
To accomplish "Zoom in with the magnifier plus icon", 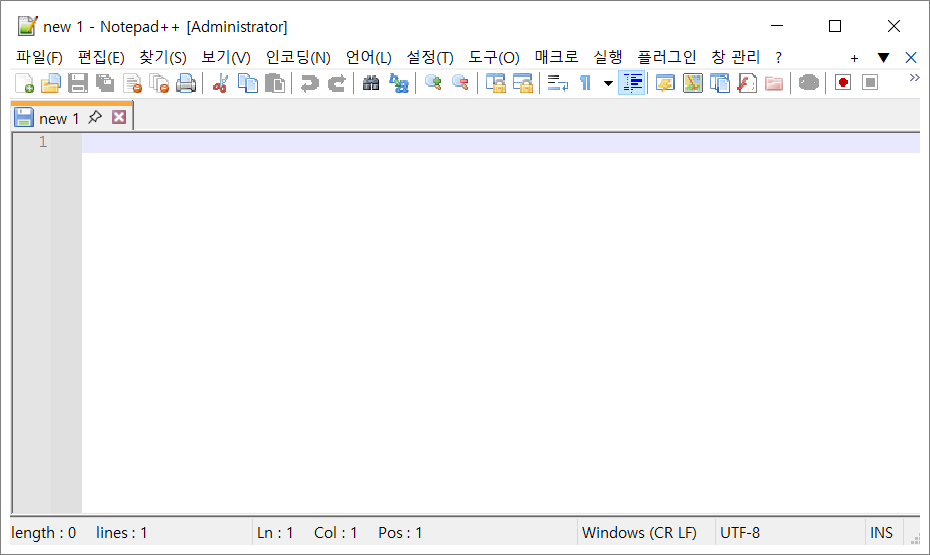I will (433, 83).
